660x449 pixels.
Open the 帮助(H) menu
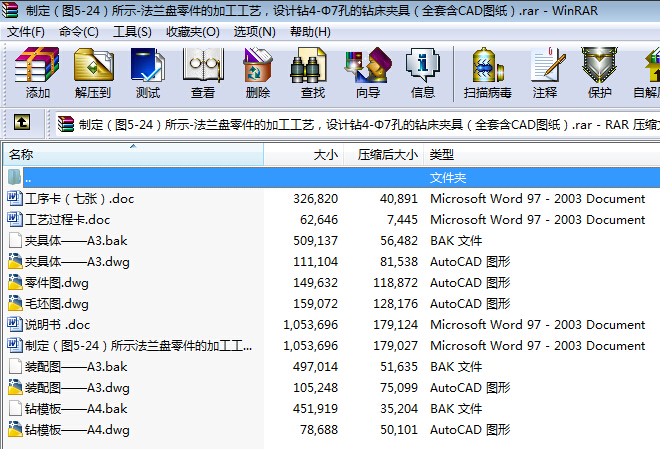pyautogui.click(x=310, y=32)
